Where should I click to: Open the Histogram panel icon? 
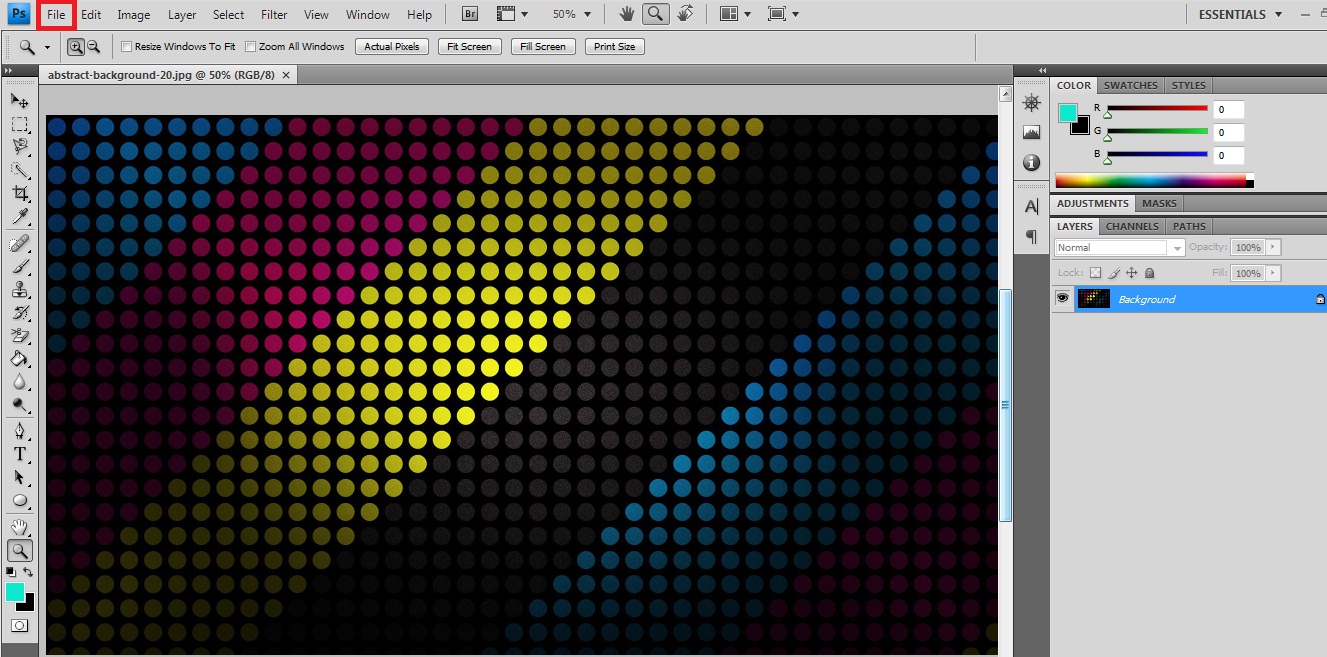click(1032, 132)
